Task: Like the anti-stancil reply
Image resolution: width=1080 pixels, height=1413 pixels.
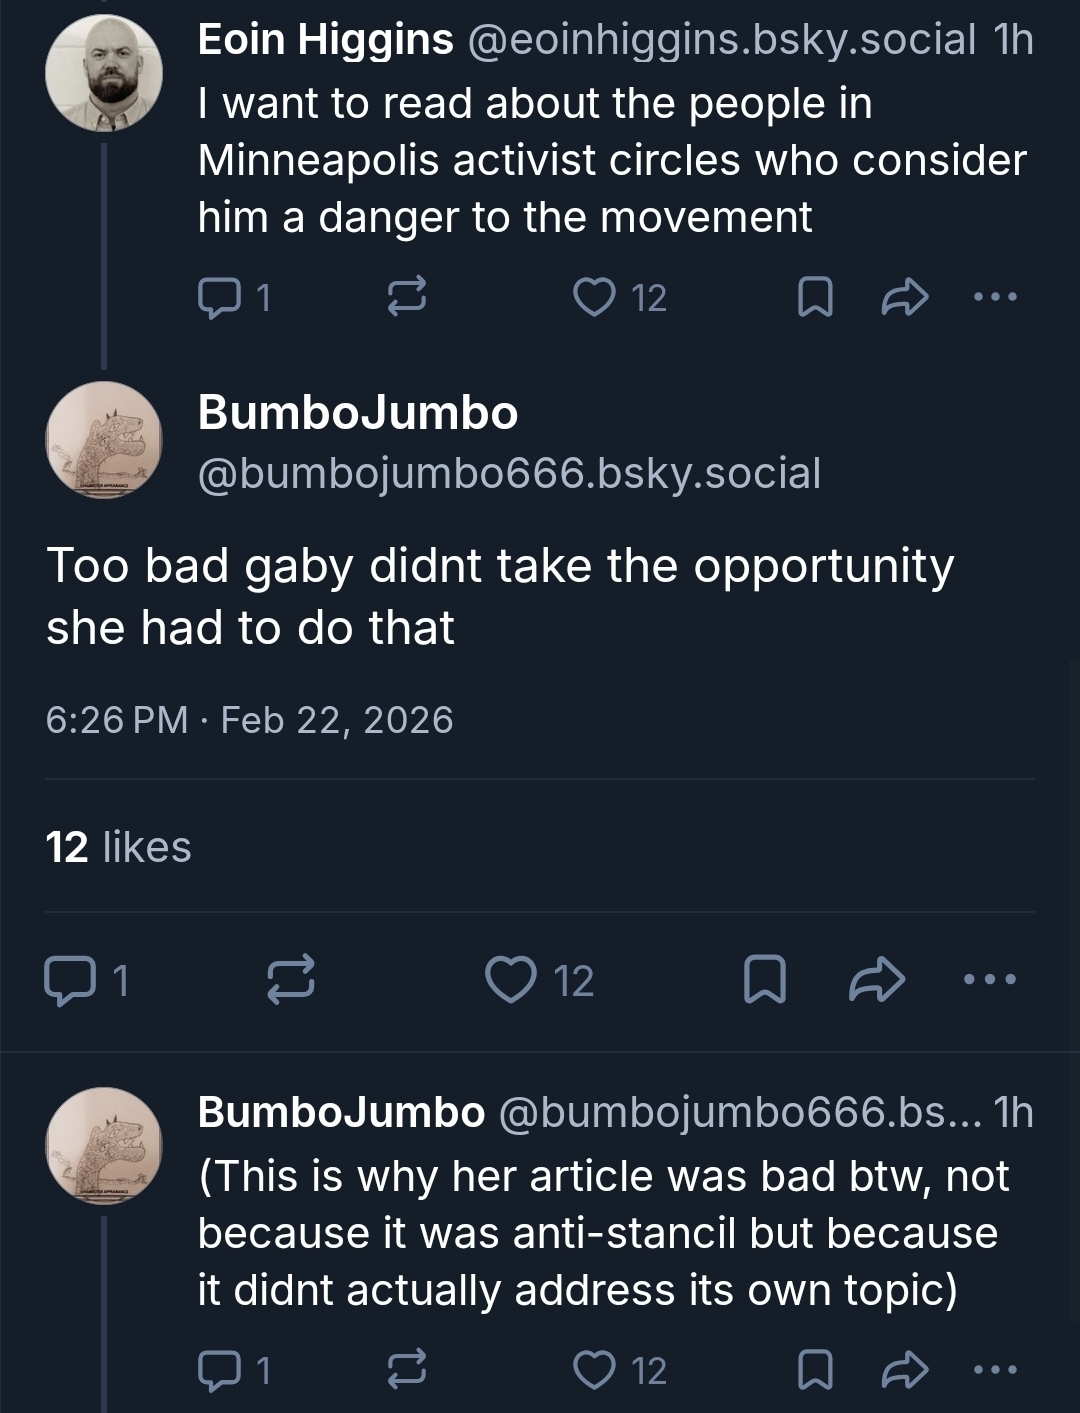Action: (x=595, y=1369)
